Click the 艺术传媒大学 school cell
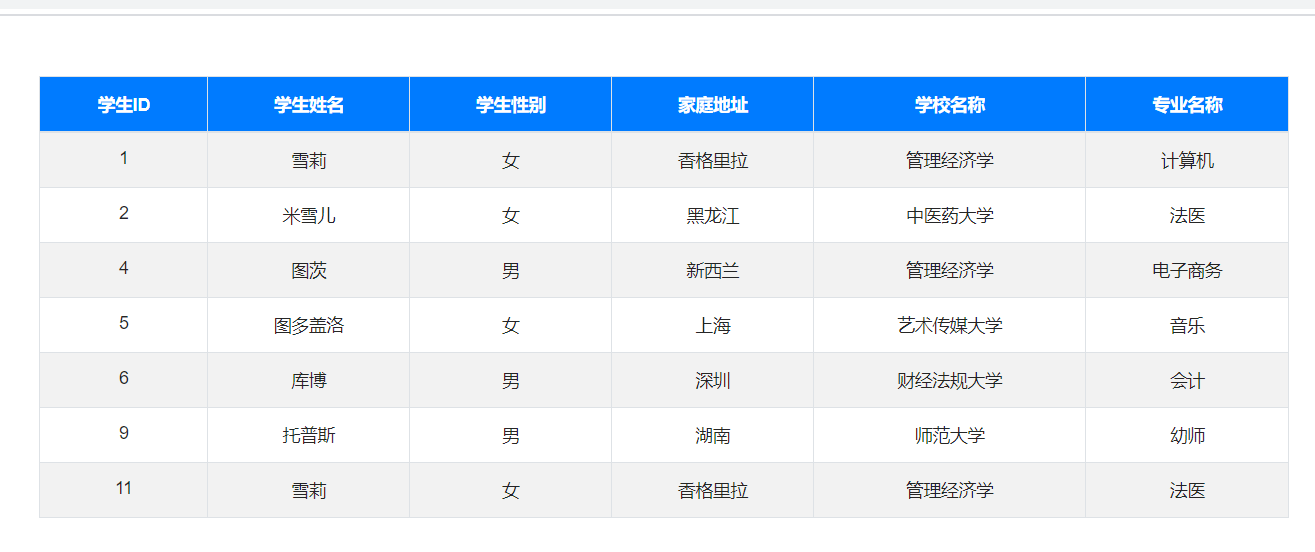 tap(950, 325)
